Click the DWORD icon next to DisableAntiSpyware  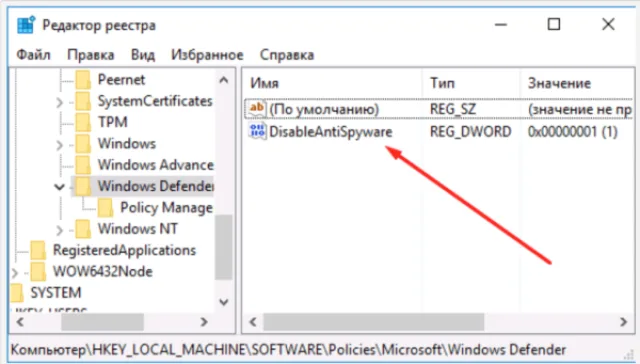coord(257,131)
